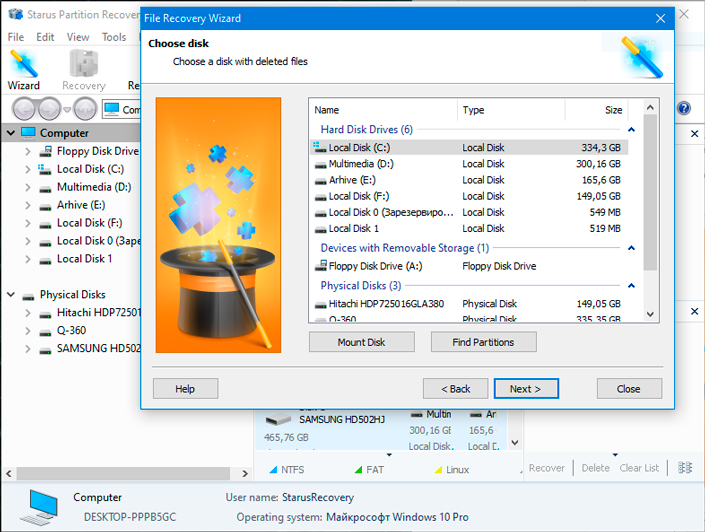Go forward with the navigation arrow
Viewport: 705px width, 532px height.
coord(49,109)
